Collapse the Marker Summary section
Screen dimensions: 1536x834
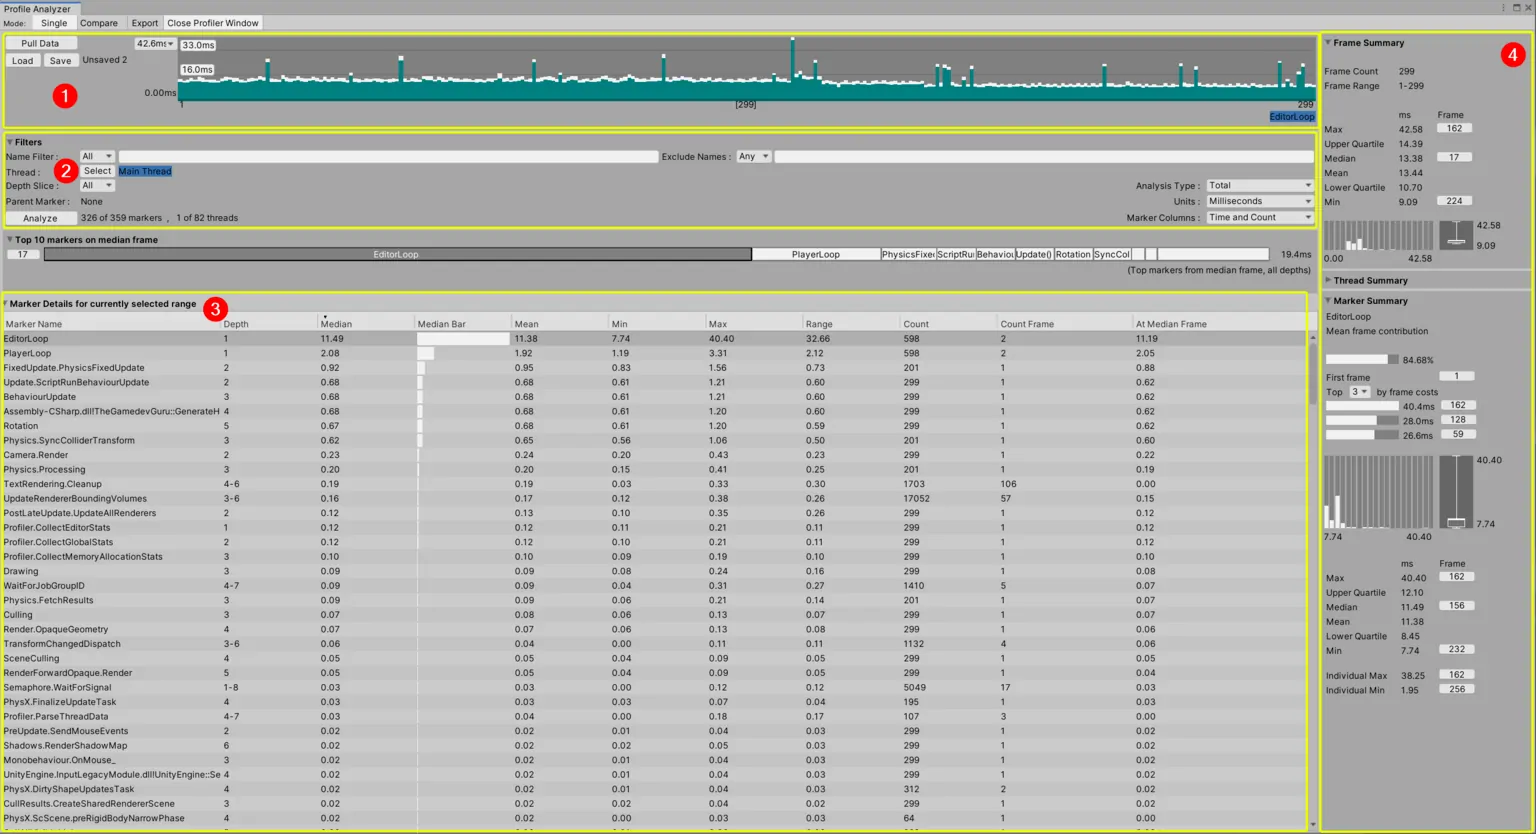[x=1329, y=300]
